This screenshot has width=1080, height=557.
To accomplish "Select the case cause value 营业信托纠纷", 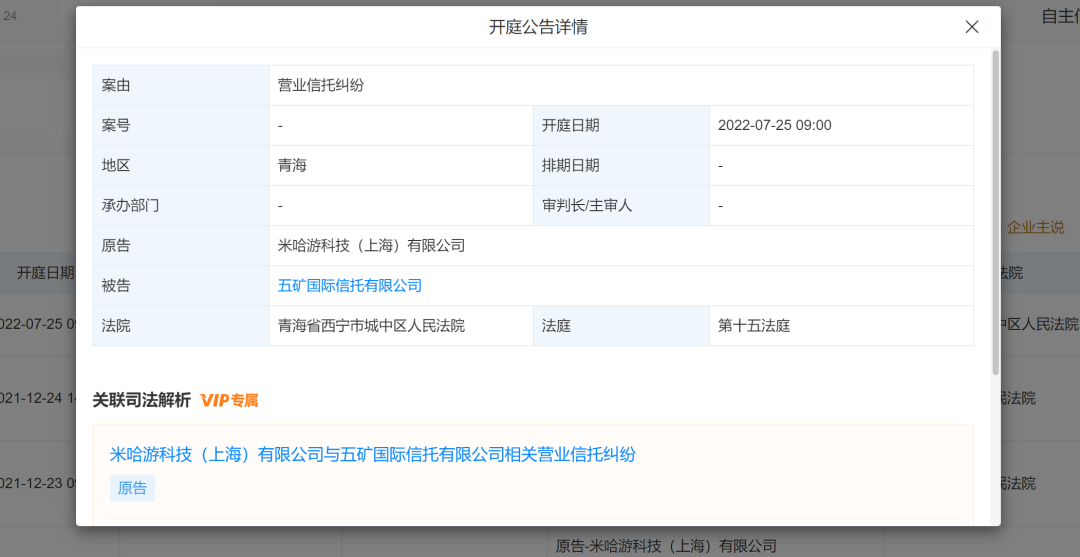I will tap(320, 85).
